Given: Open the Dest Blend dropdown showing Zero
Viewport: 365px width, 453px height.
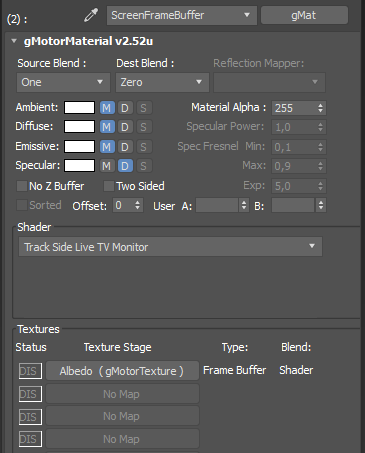Looking at the screenshot, I should point(162,82).
